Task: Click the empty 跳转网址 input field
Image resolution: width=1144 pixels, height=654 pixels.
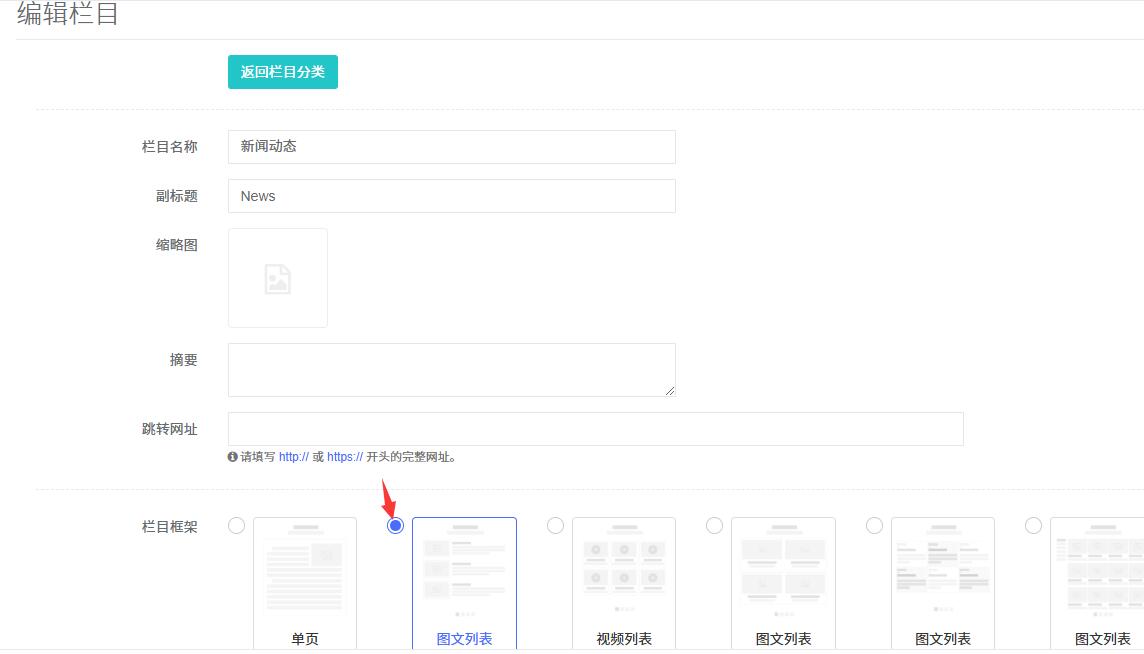Action: (x=595, y=429)
